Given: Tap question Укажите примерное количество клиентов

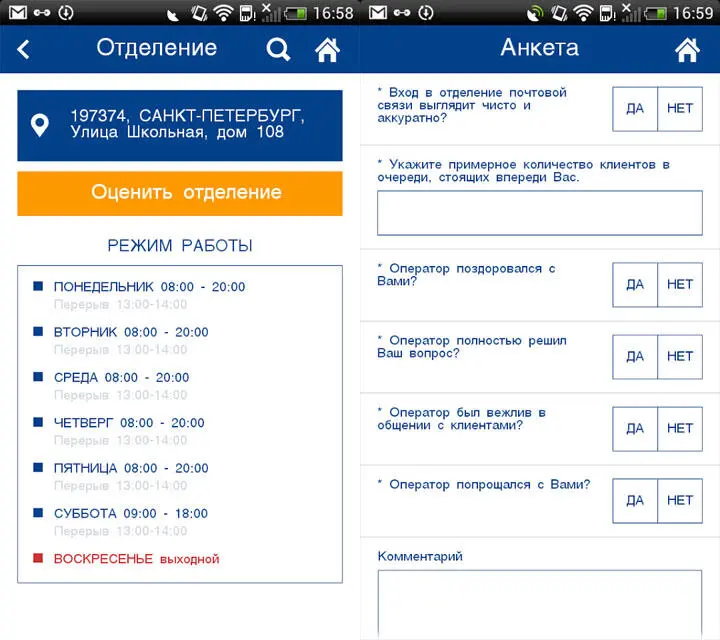Looking at the screenshot, I should 523,171.
